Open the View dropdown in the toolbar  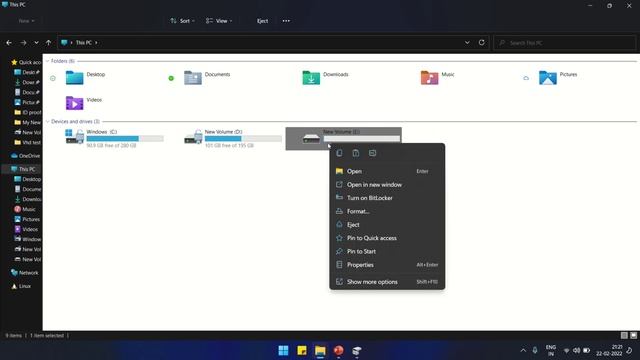219,21
